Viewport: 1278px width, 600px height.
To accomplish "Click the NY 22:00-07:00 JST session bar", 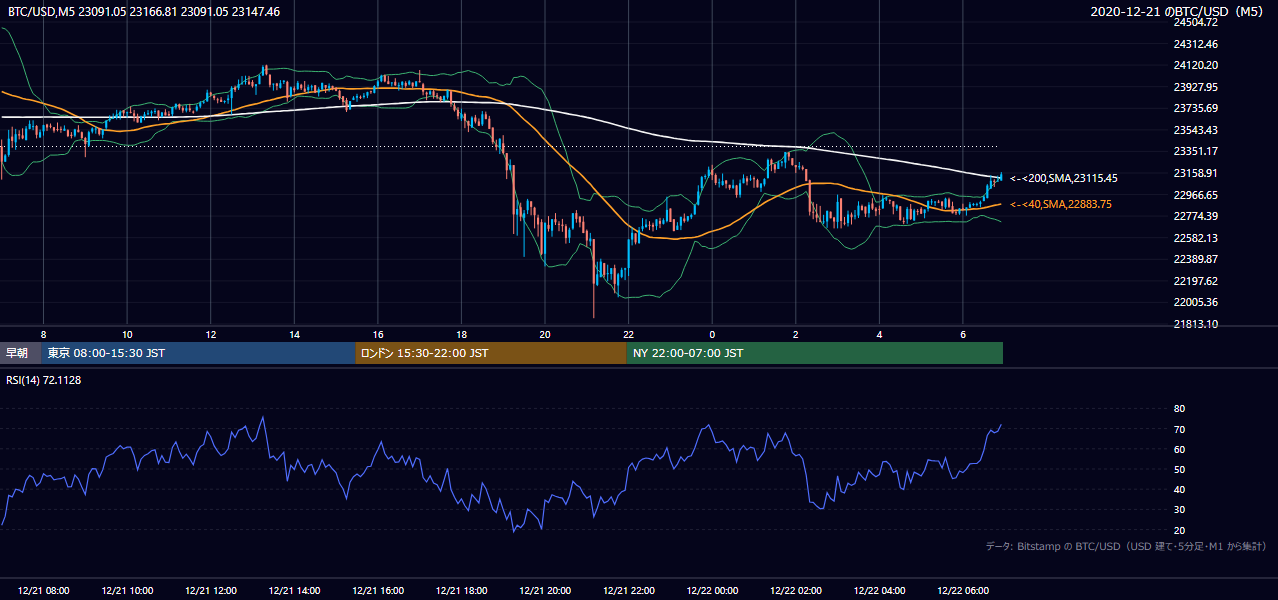I will click(x=815, y=353).
